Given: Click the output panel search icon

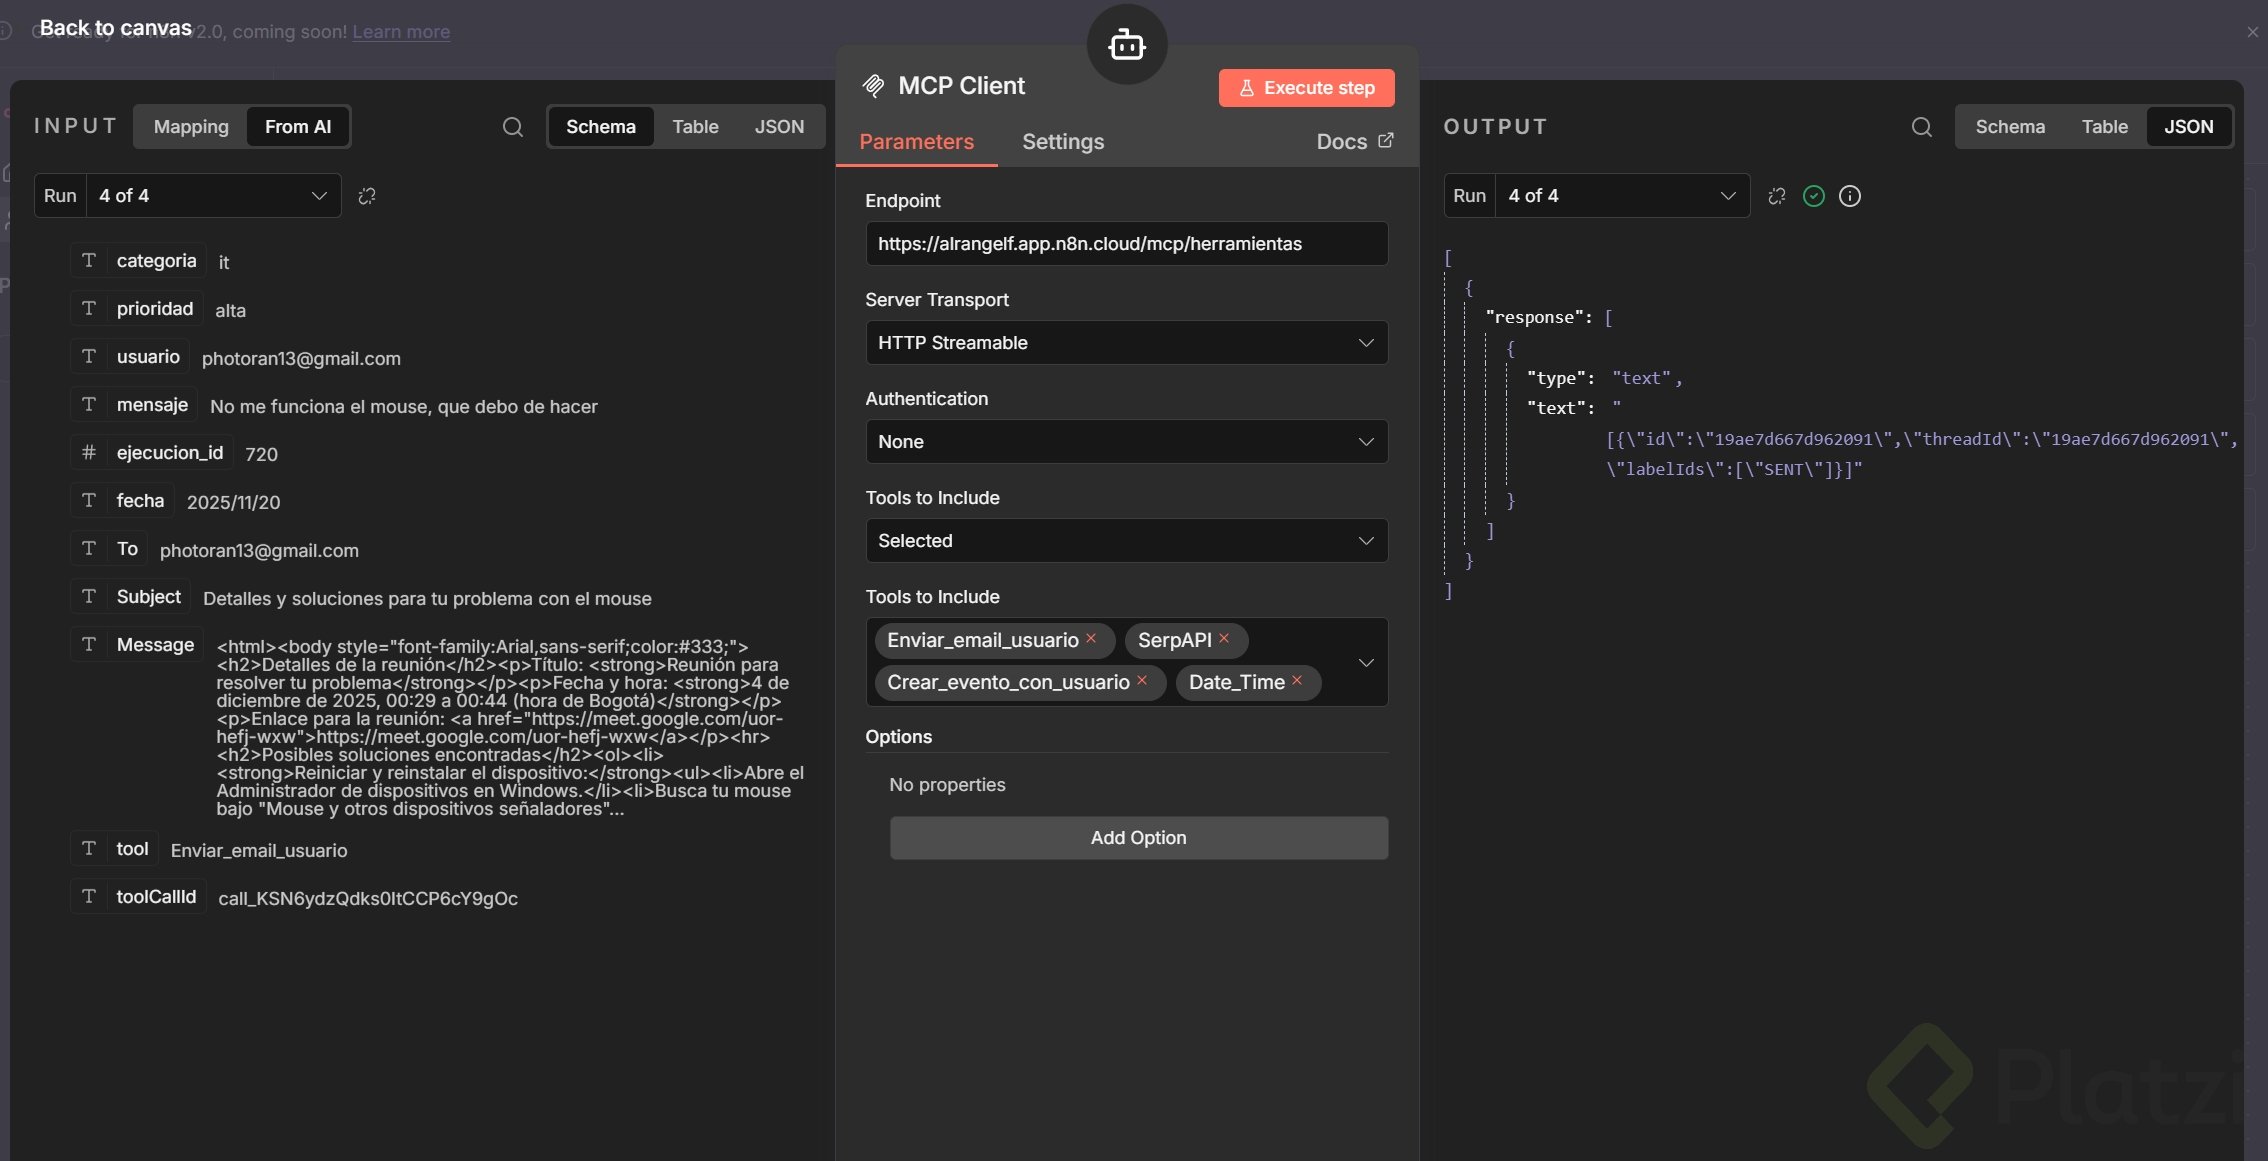Looking at the screenshot, I should (x=1921, y=127).
